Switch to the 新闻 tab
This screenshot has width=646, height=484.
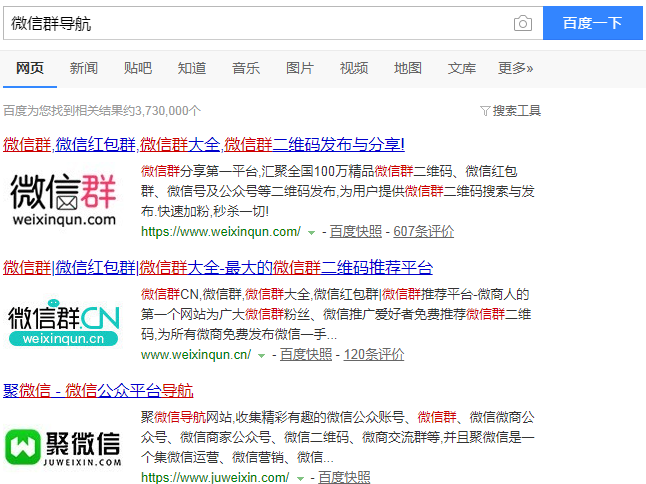tap(84, 68)
